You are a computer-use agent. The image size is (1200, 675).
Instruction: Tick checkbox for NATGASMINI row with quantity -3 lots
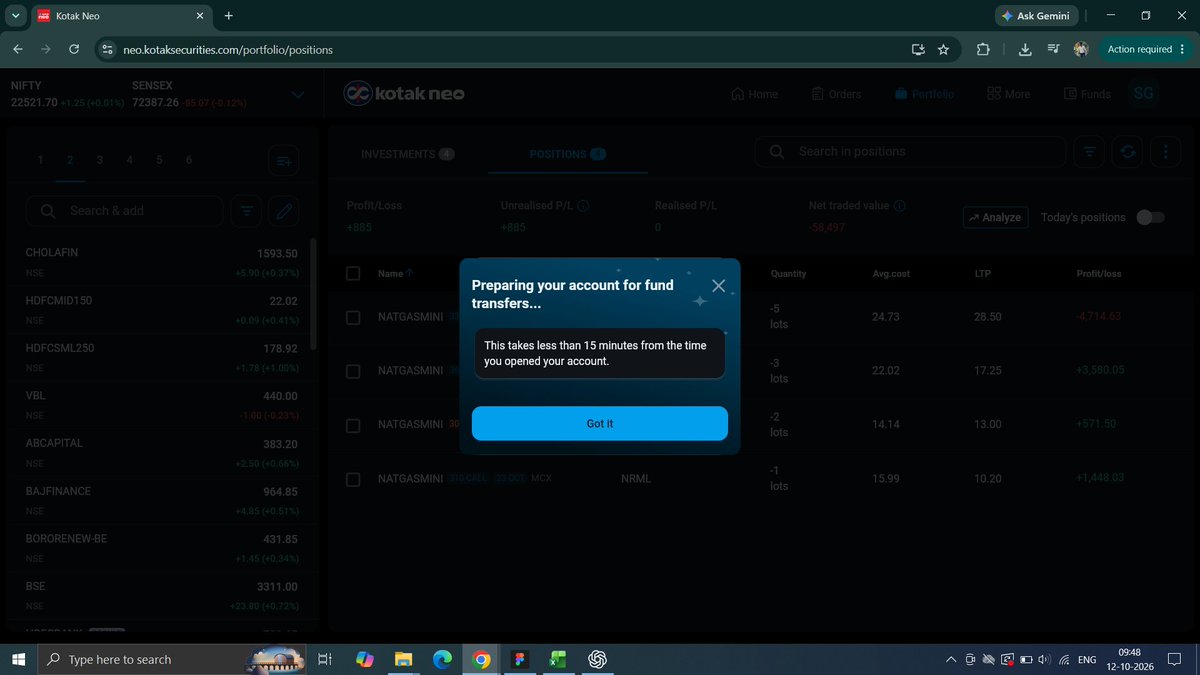point(353,371)
